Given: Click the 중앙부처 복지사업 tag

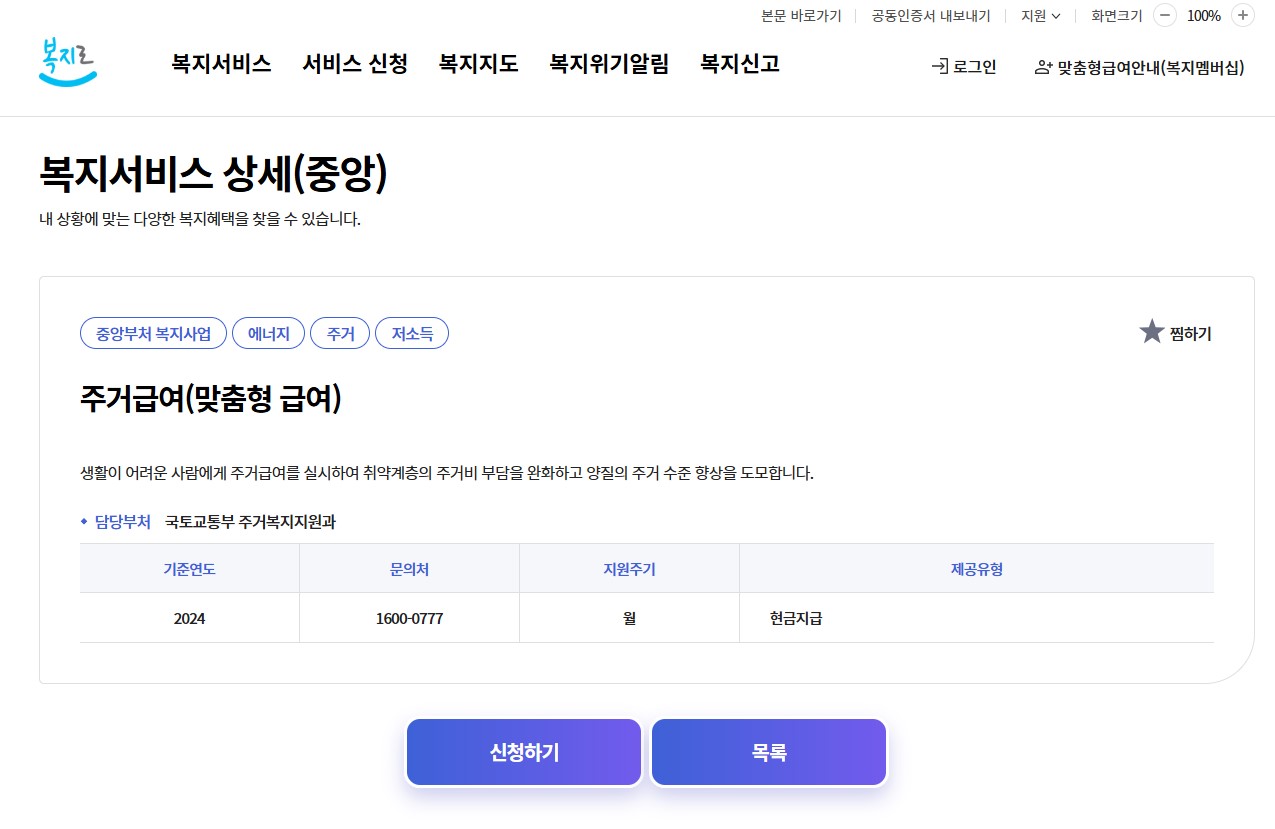Looking at the screenshot, I should [x=153, y=333].
